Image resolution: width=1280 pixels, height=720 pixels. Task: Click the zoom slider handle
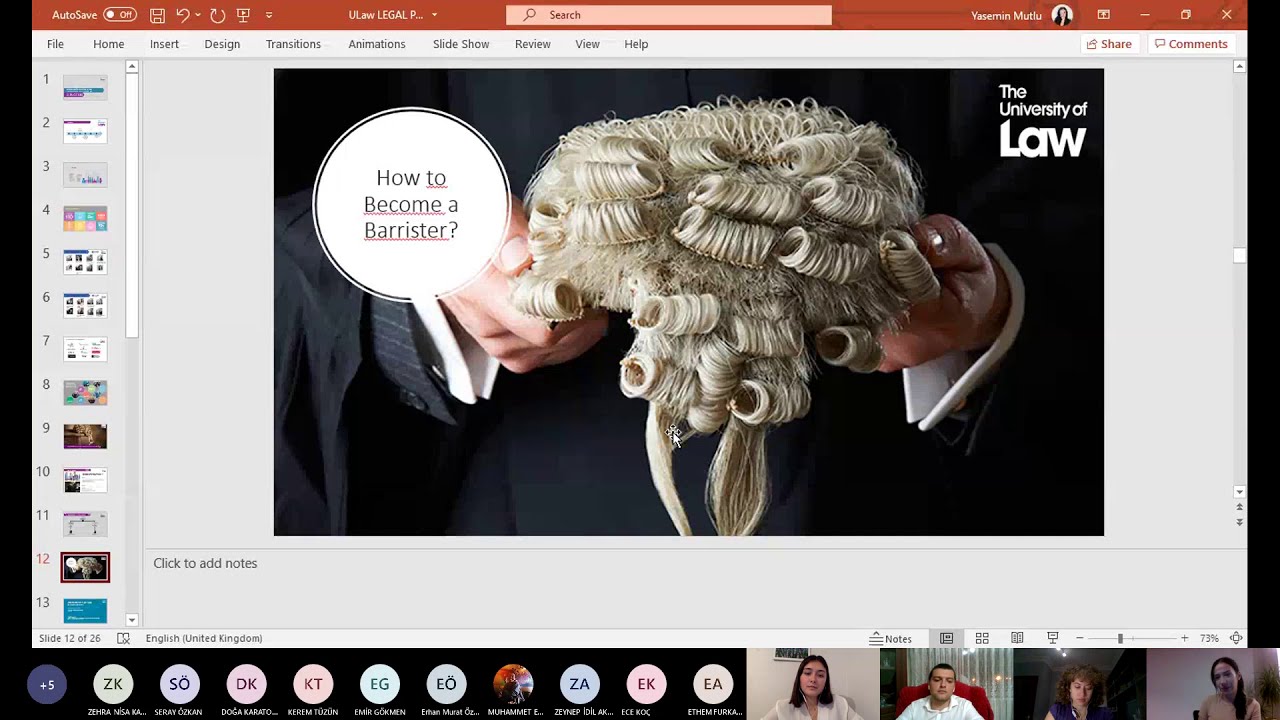pyautogui.click(x=1120, y=638)
